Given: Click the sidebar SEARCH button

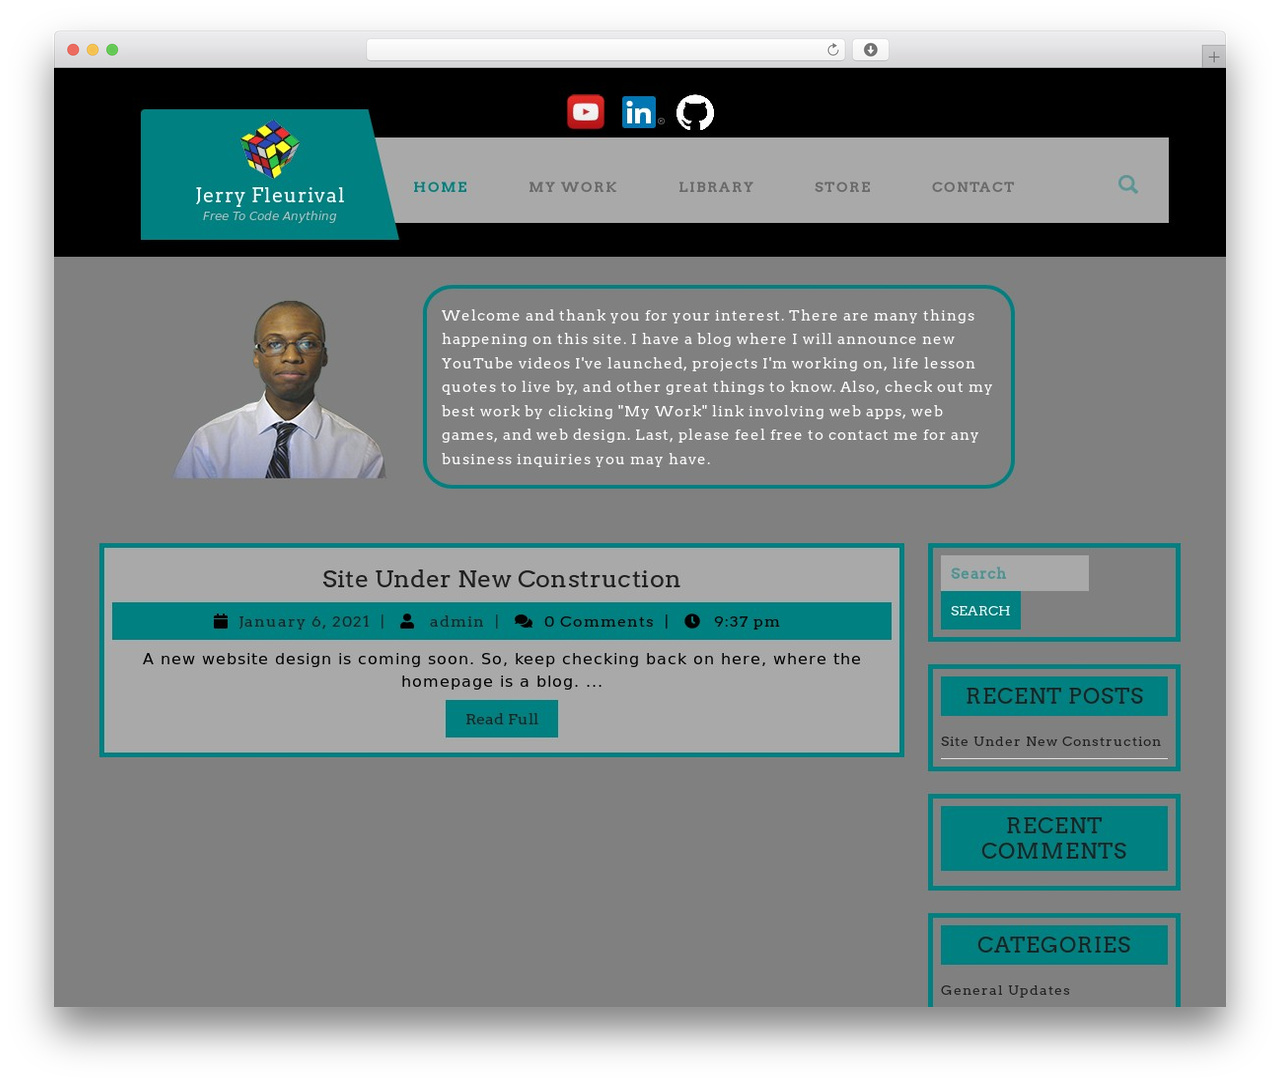Looking at the screenshot, I should tap(980, 610).
